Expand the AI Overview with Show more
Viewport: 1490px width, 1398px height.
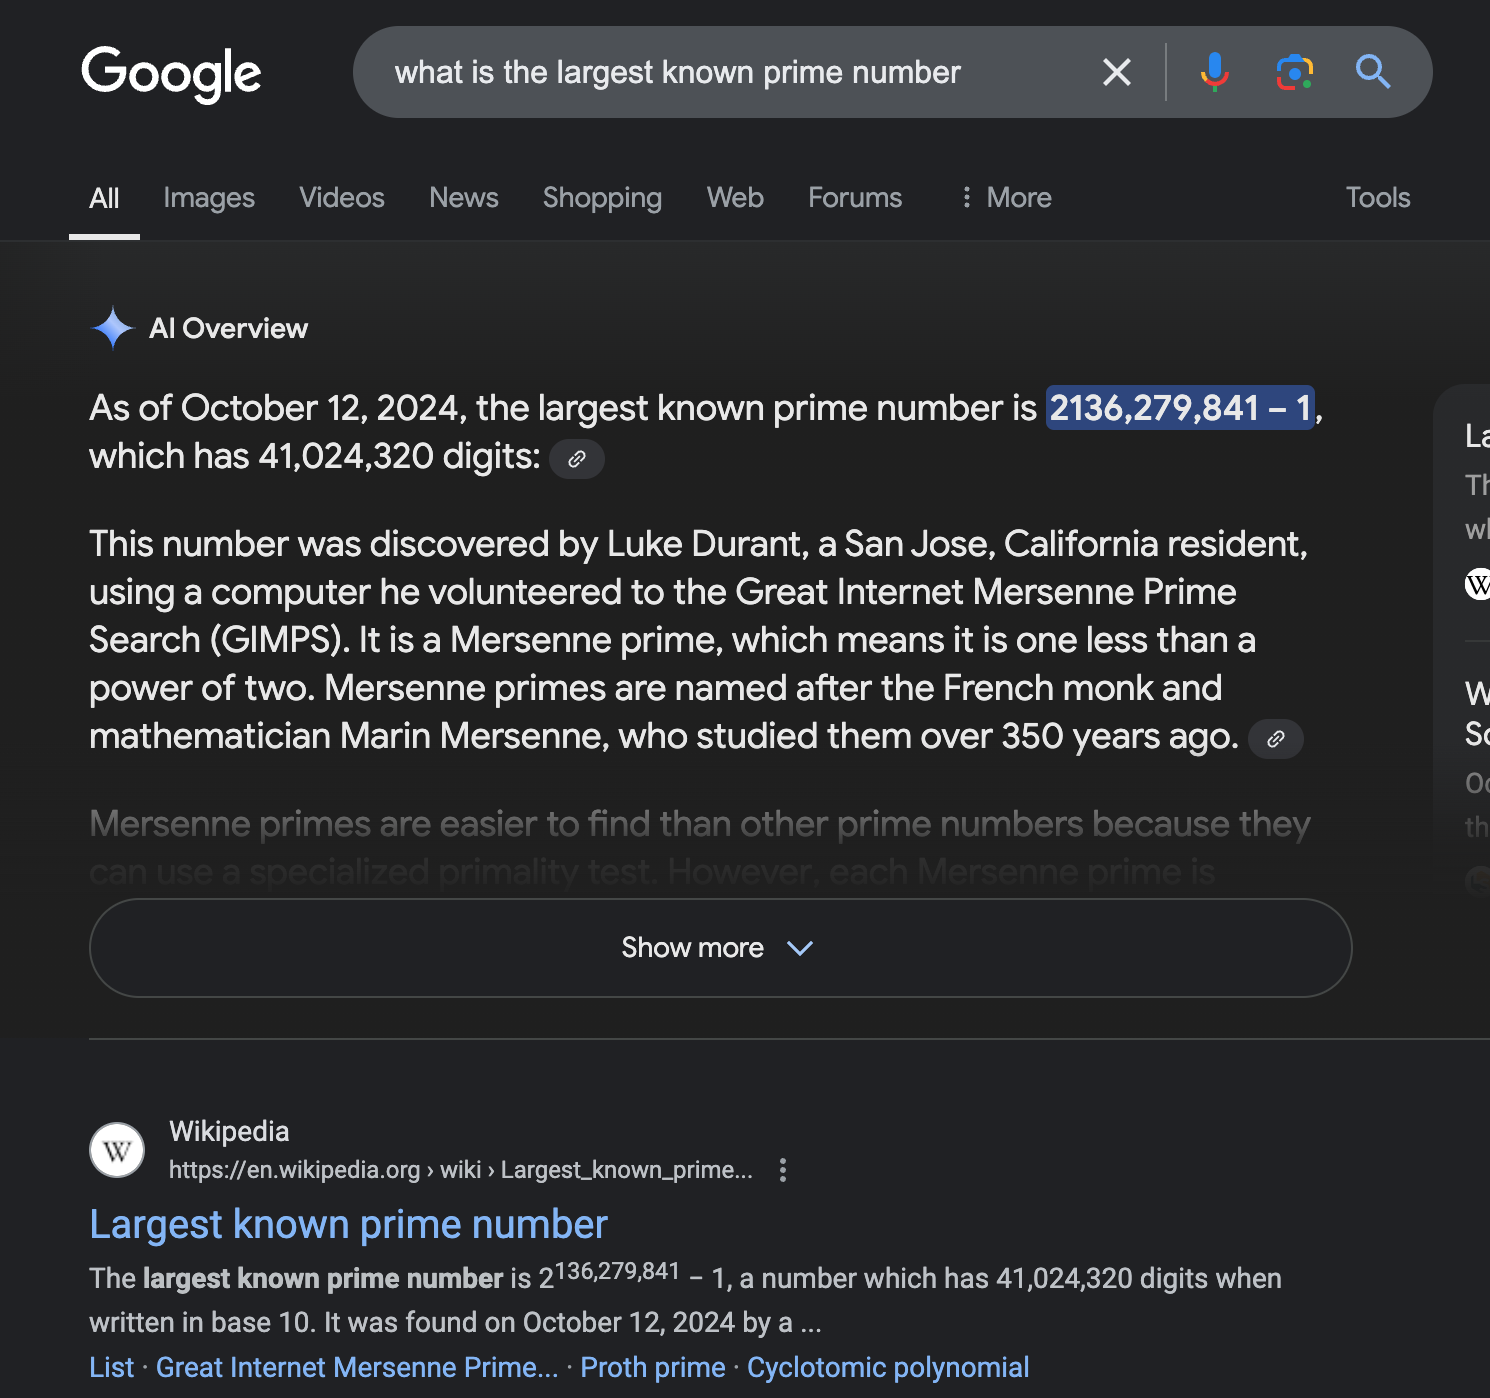click(x=721, y=948)
